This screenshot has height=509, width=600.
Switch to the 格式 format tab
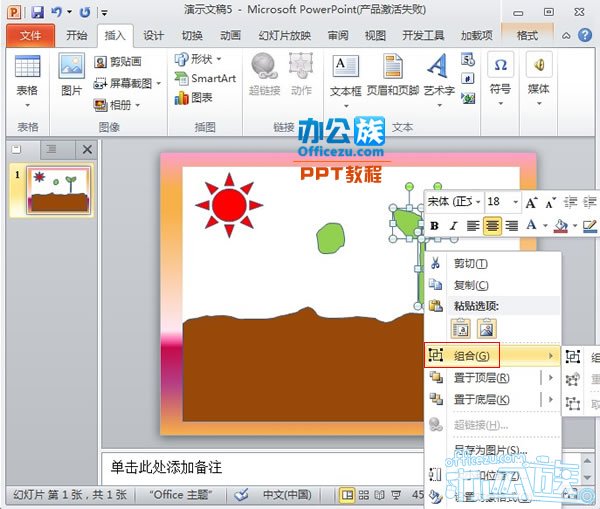527,36
